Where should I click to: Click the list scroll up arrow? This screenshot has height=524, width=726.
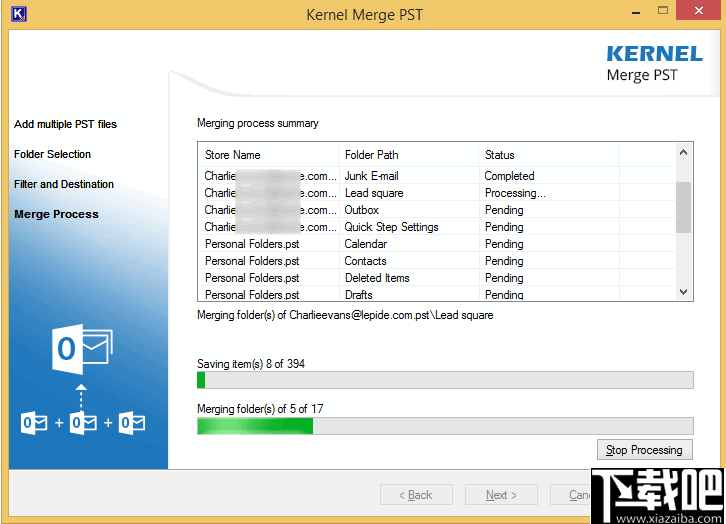click(x=683, y=152)
